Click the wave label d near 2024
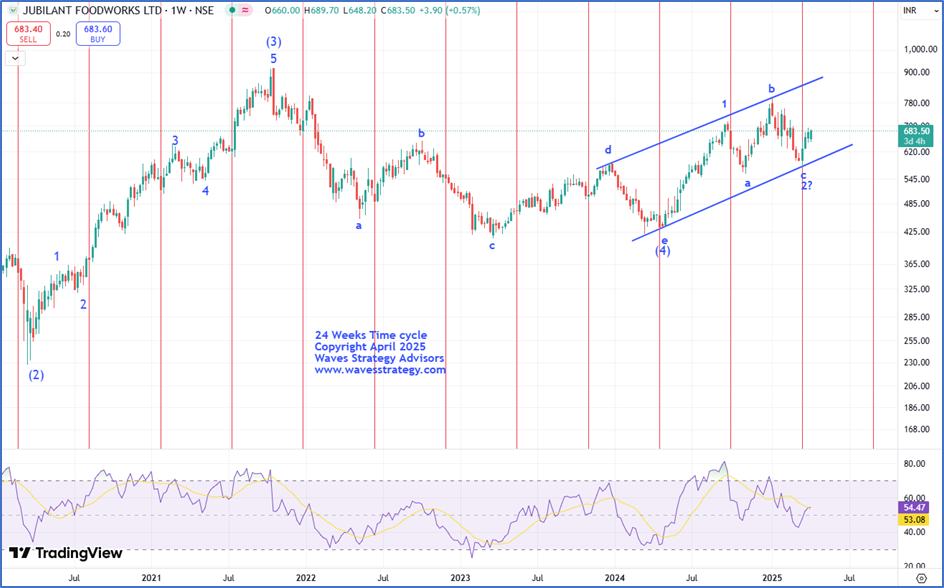Screen dimensions: 944x588 pos(609,150)
